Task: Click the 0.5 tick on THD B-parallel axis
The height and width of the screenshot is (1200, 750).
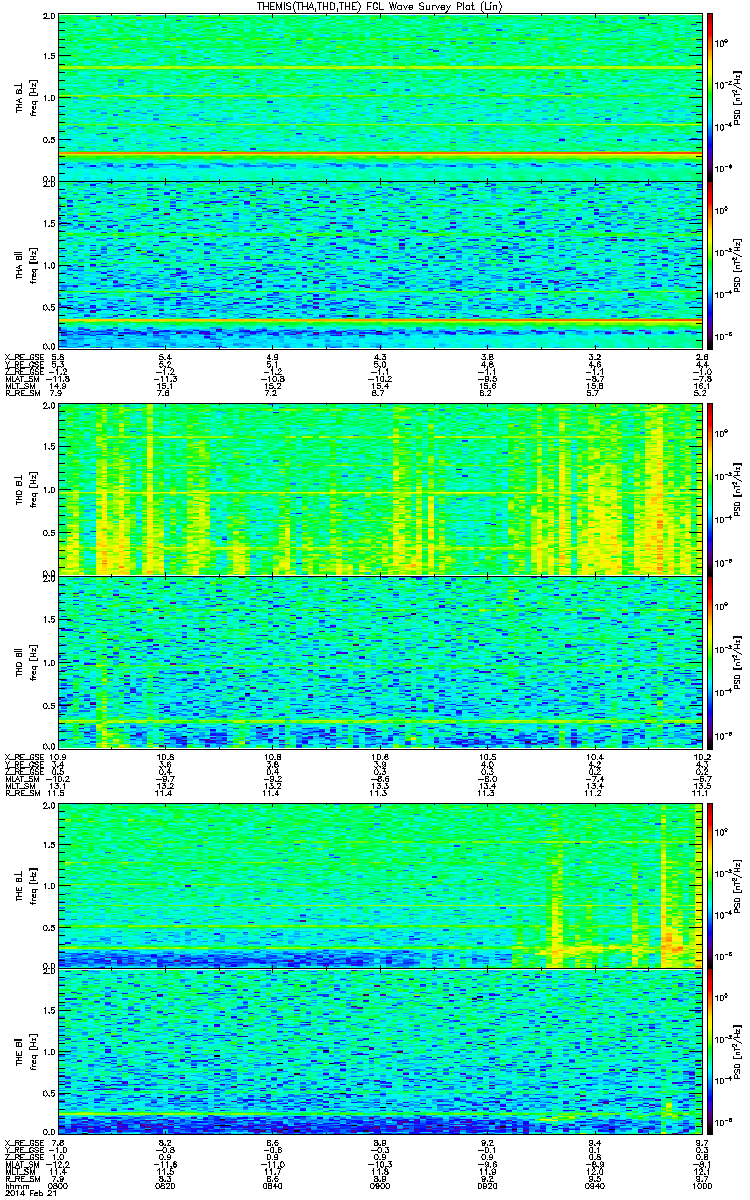Action: click(49, 705)
